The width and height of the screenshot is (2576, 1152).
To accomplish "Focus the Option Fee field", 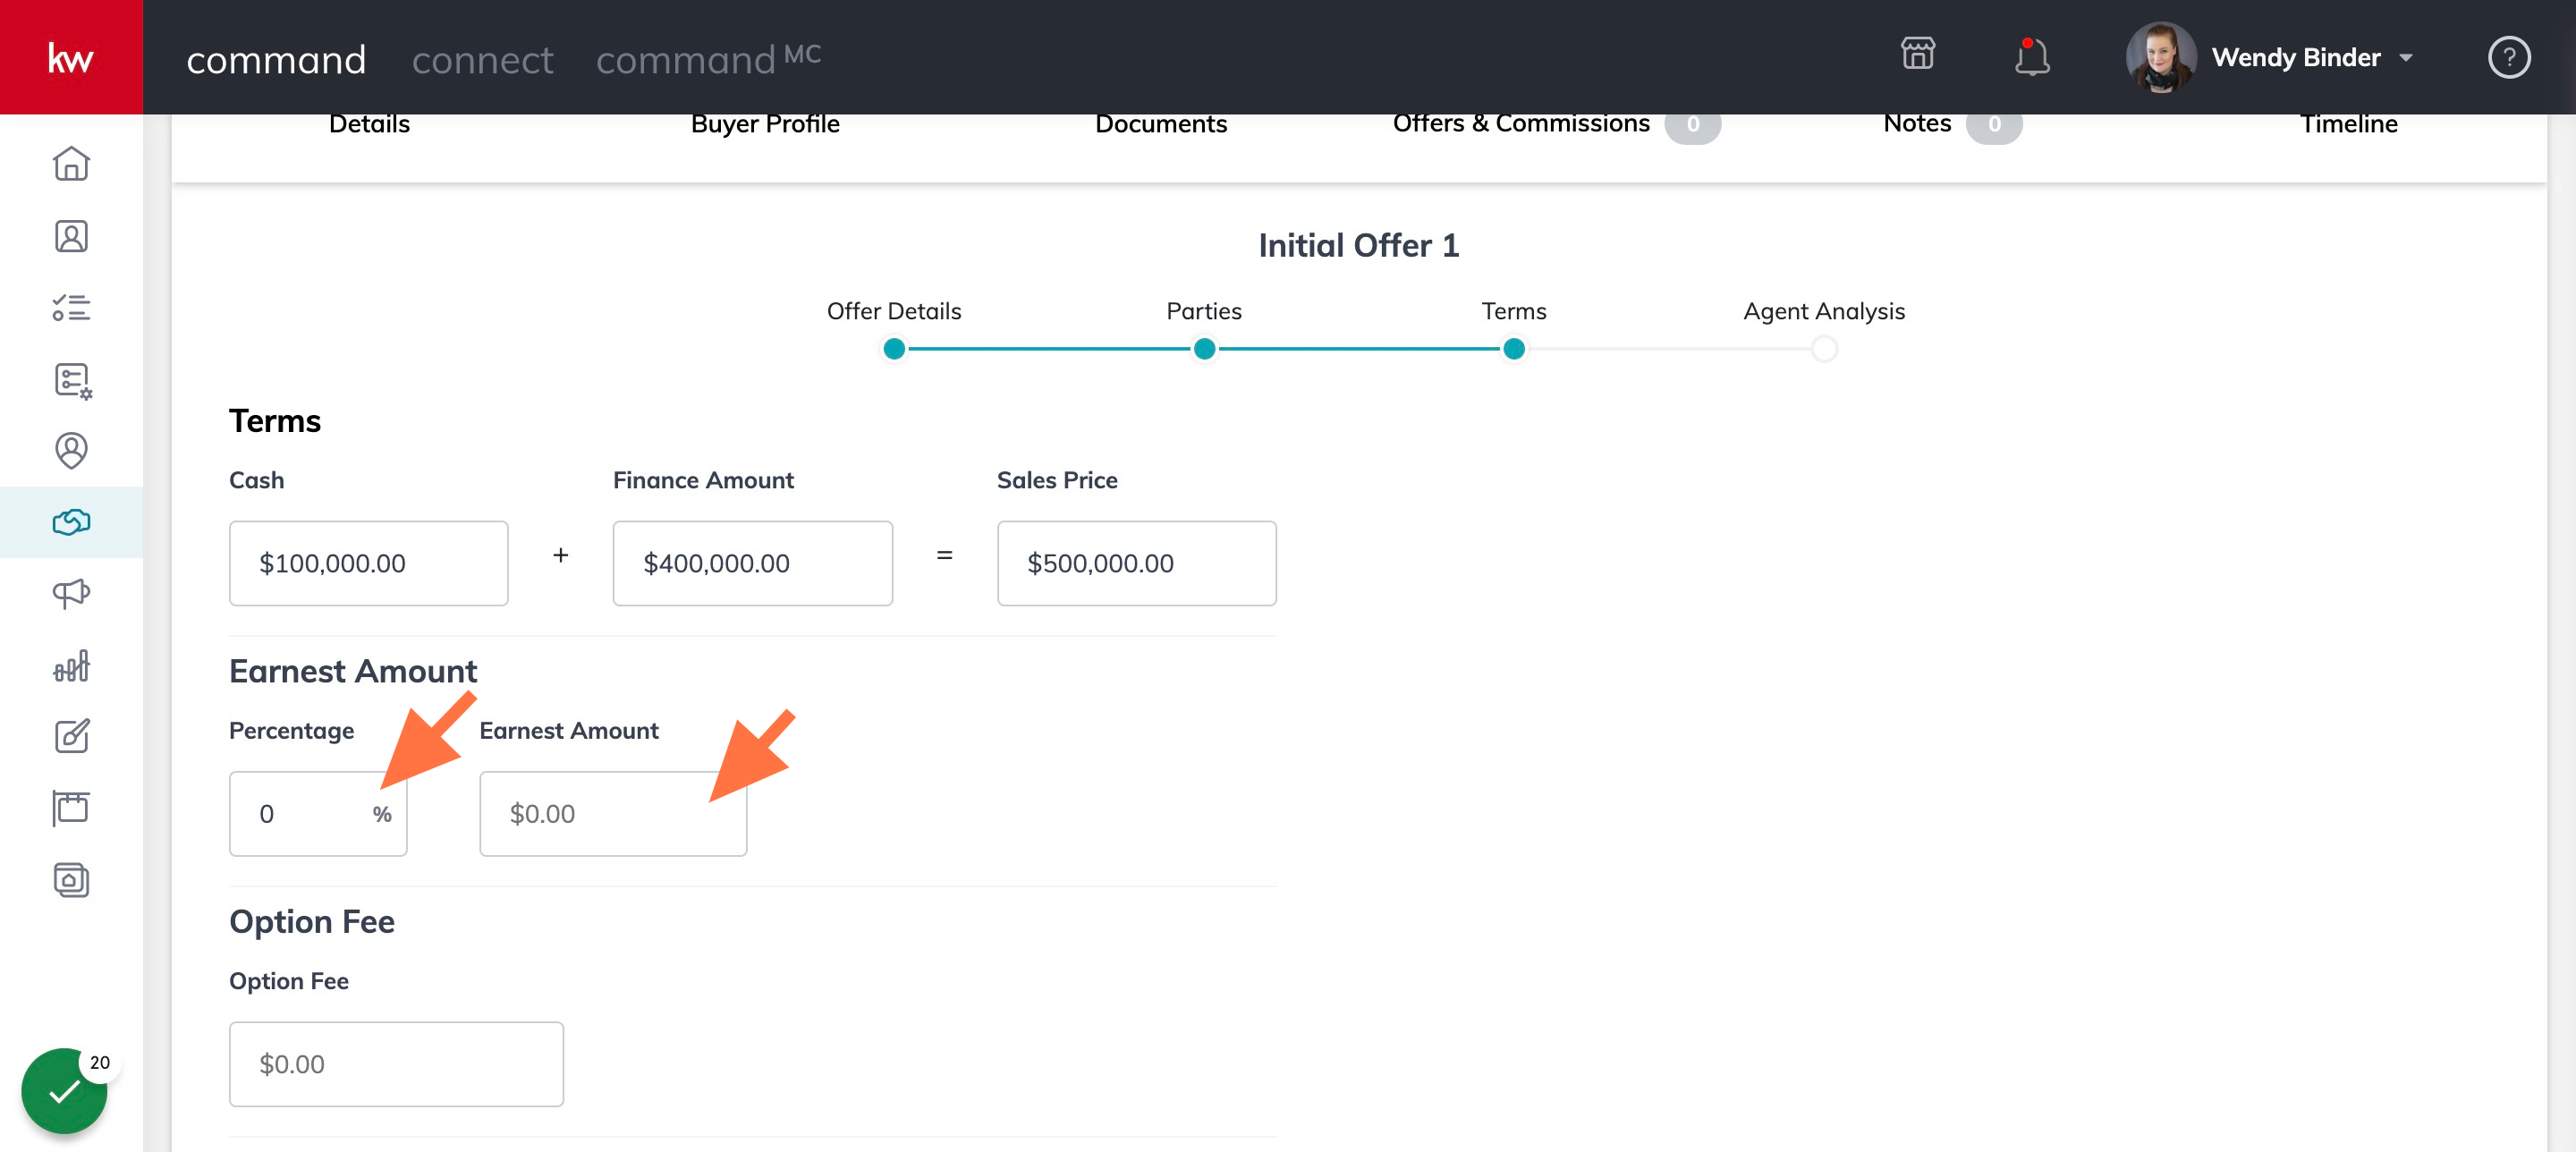I will 396,1064.
